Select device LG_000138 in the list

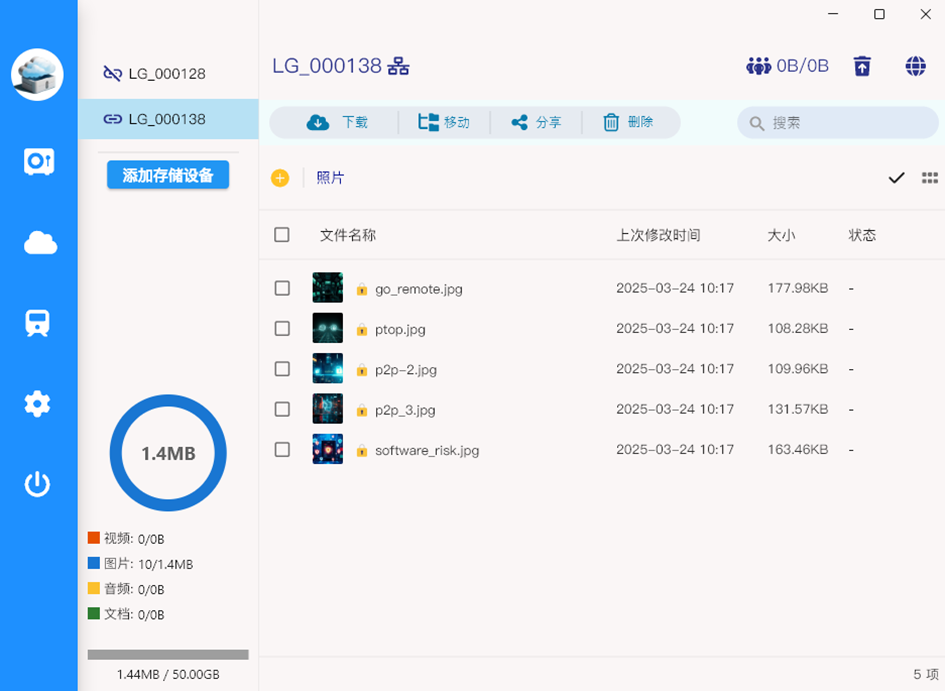pos(168,119)
